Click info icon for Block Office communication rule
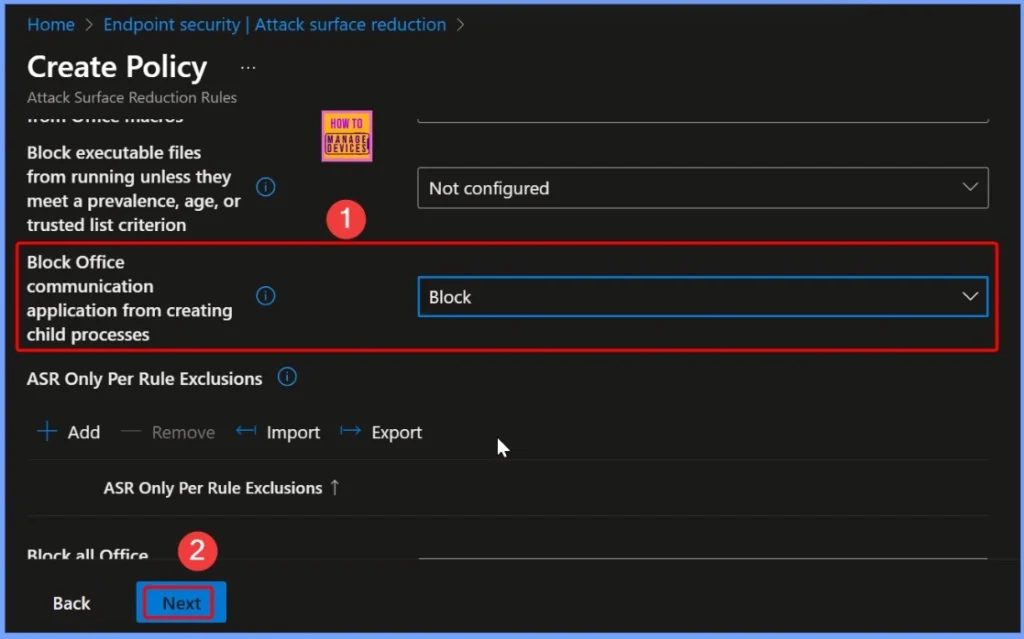Viewport: 1024px width, 639px height. coord(266,296)
